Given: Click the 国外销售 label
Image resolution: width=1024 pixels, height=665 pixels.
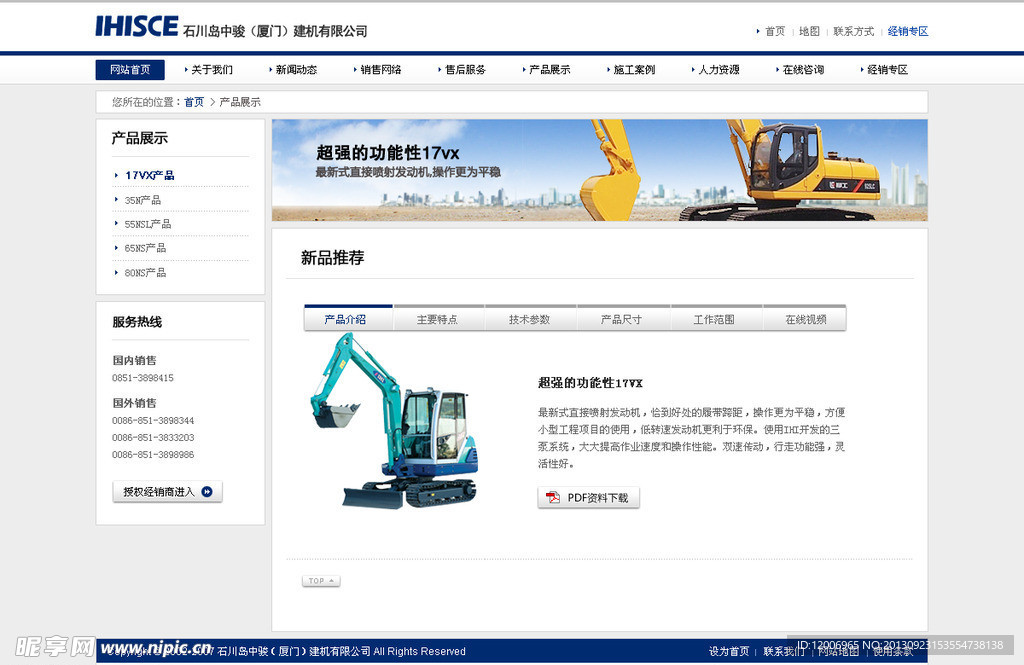Looking at the screenshot, I should point(135,403).
